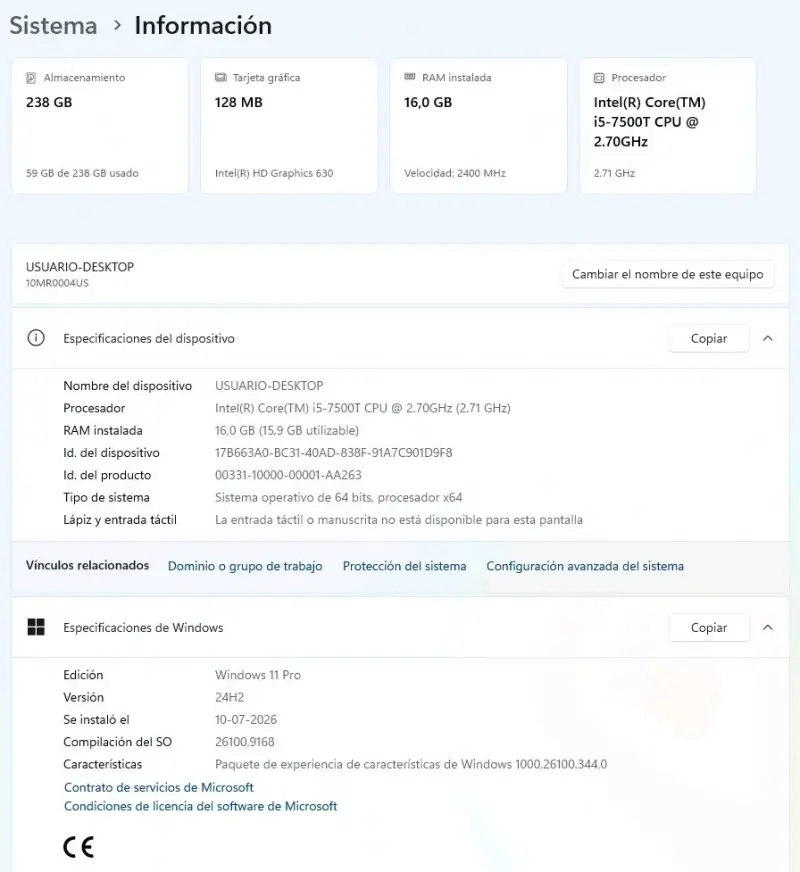The image size is (800, 872).
Task: Click the Versión value 24H2
Action: 230,697
